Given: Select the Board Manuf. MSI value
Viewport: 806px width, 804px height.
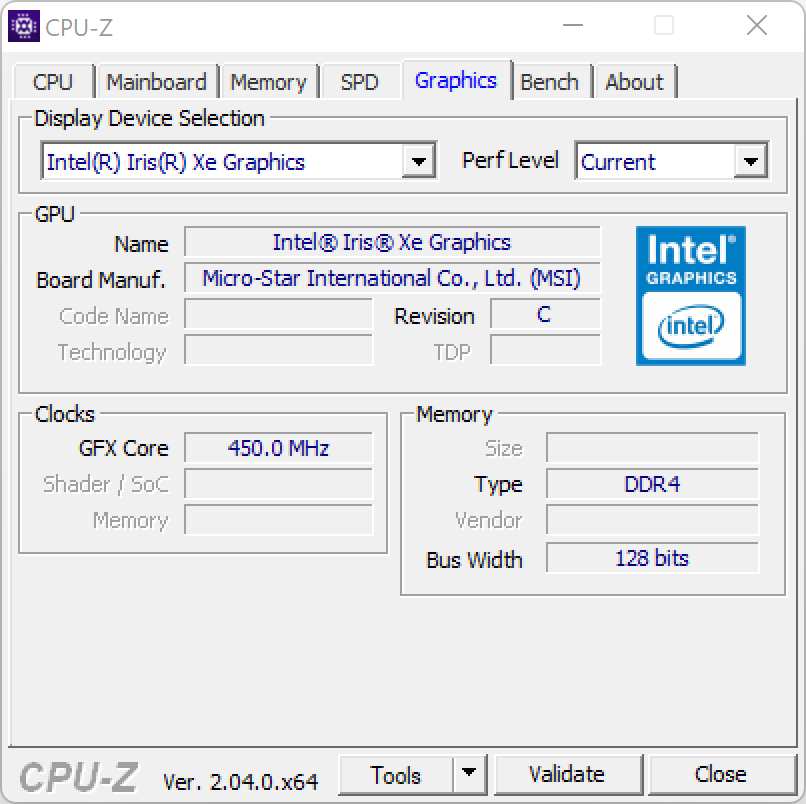Looking at the screenshot, I should tap(392, 278).
